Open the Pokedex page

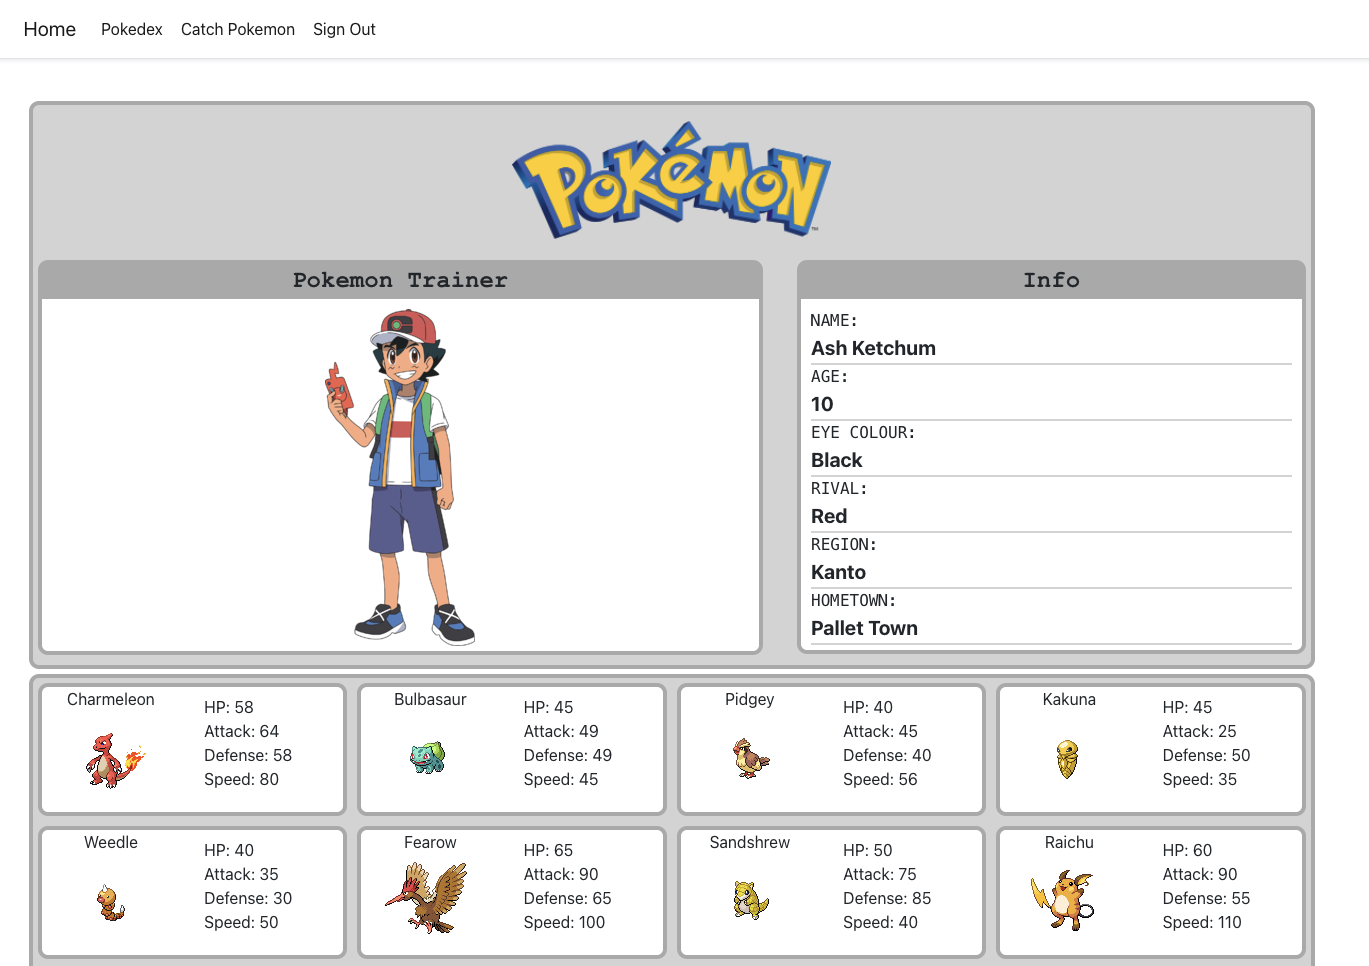[132, 30]
